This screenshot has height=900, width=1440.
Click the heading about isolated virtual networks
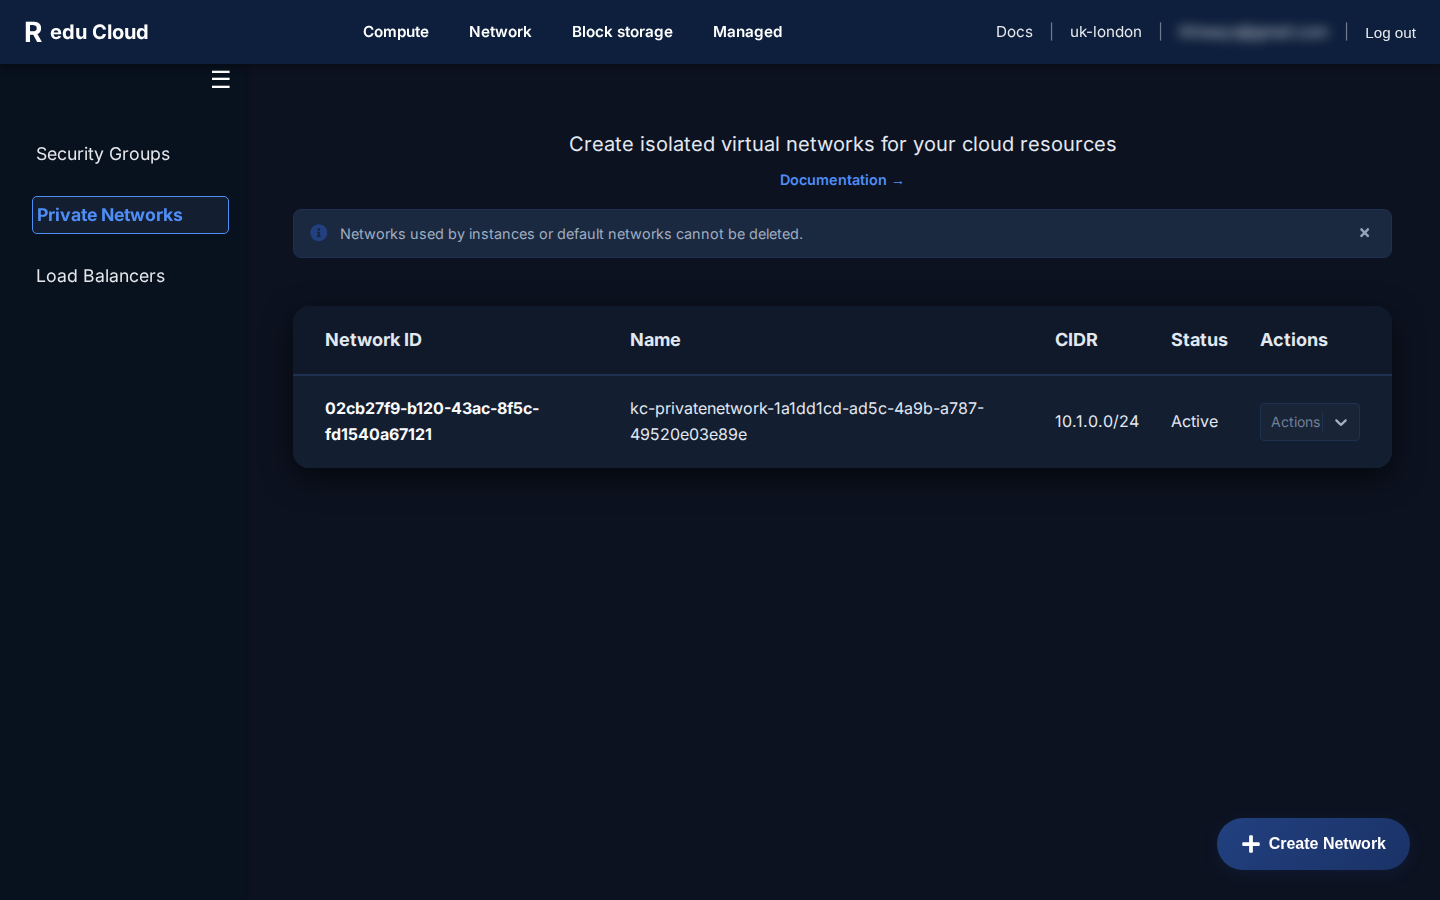tap(842, 144)
